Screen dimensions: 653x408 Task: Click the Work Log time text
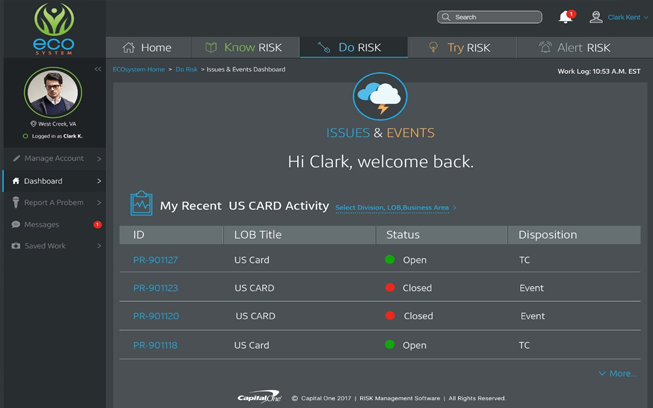pos(599,71)
